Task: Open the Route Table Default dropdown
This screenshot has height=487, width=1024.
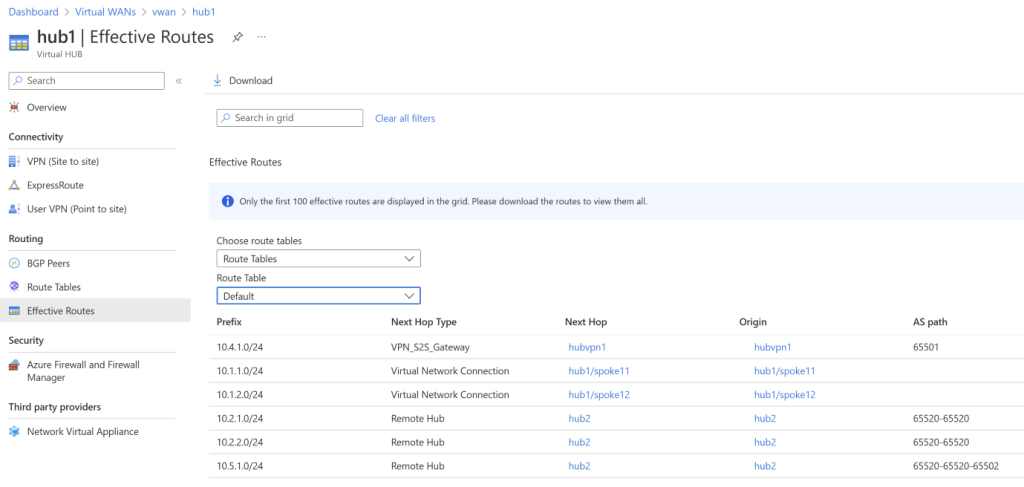Action: pyautogui.click(x=318, y=296)
